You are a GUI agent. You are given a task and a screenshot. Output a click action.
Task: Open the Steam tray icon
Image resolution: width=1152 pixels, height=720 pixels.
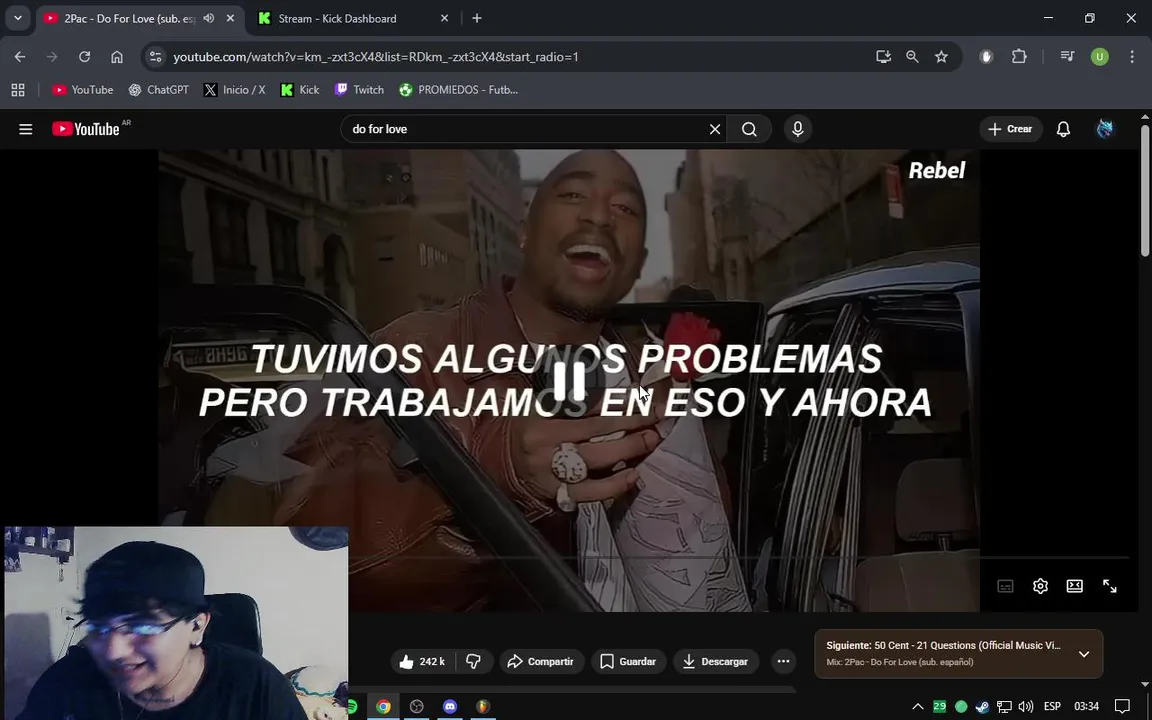tap(982, 707)
